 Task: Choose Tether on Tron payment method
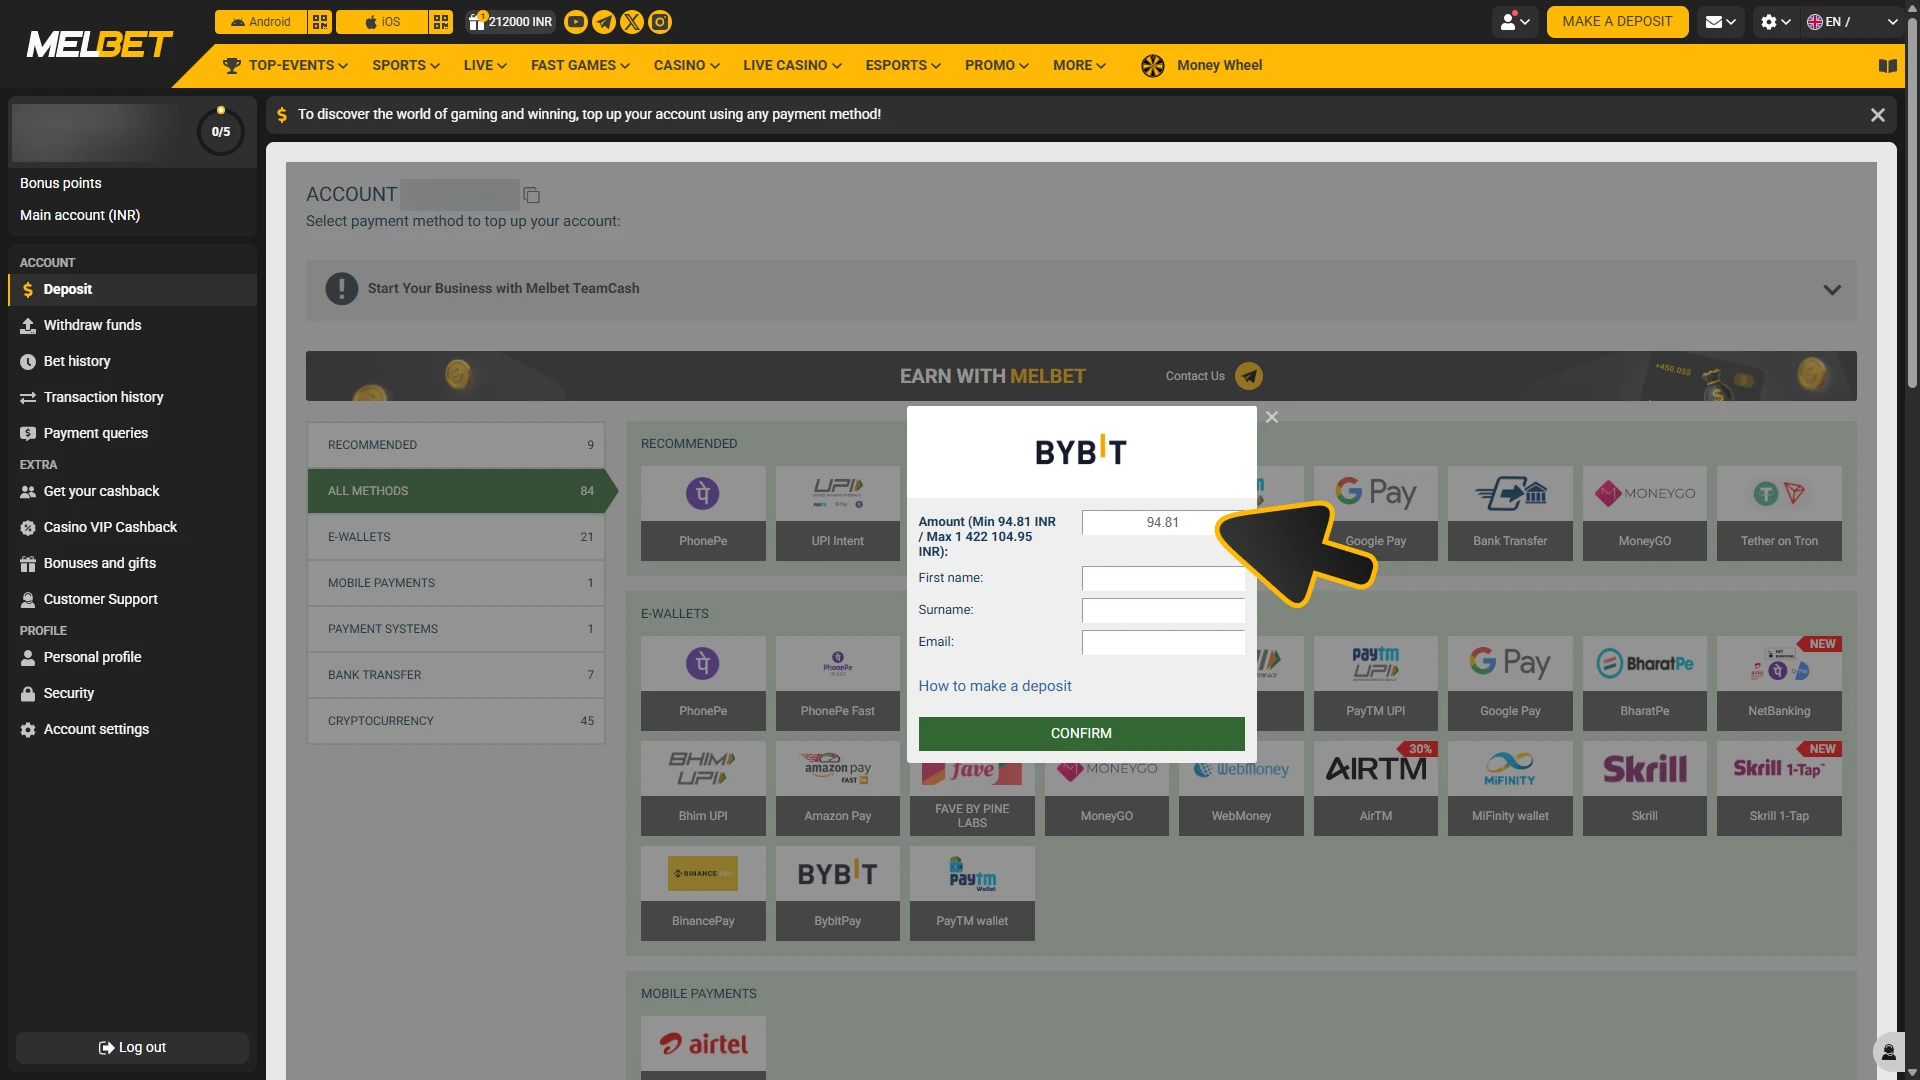tap(1779, 513)
